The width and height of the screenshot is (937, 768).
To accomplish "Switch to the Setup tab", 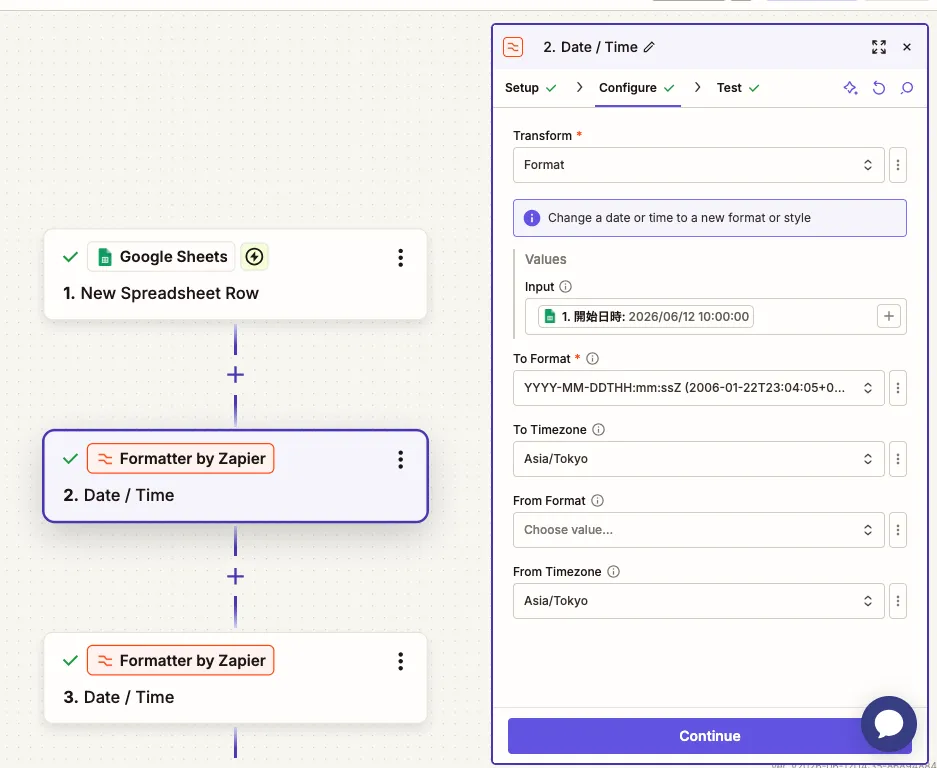I will [x=531, y=88].
